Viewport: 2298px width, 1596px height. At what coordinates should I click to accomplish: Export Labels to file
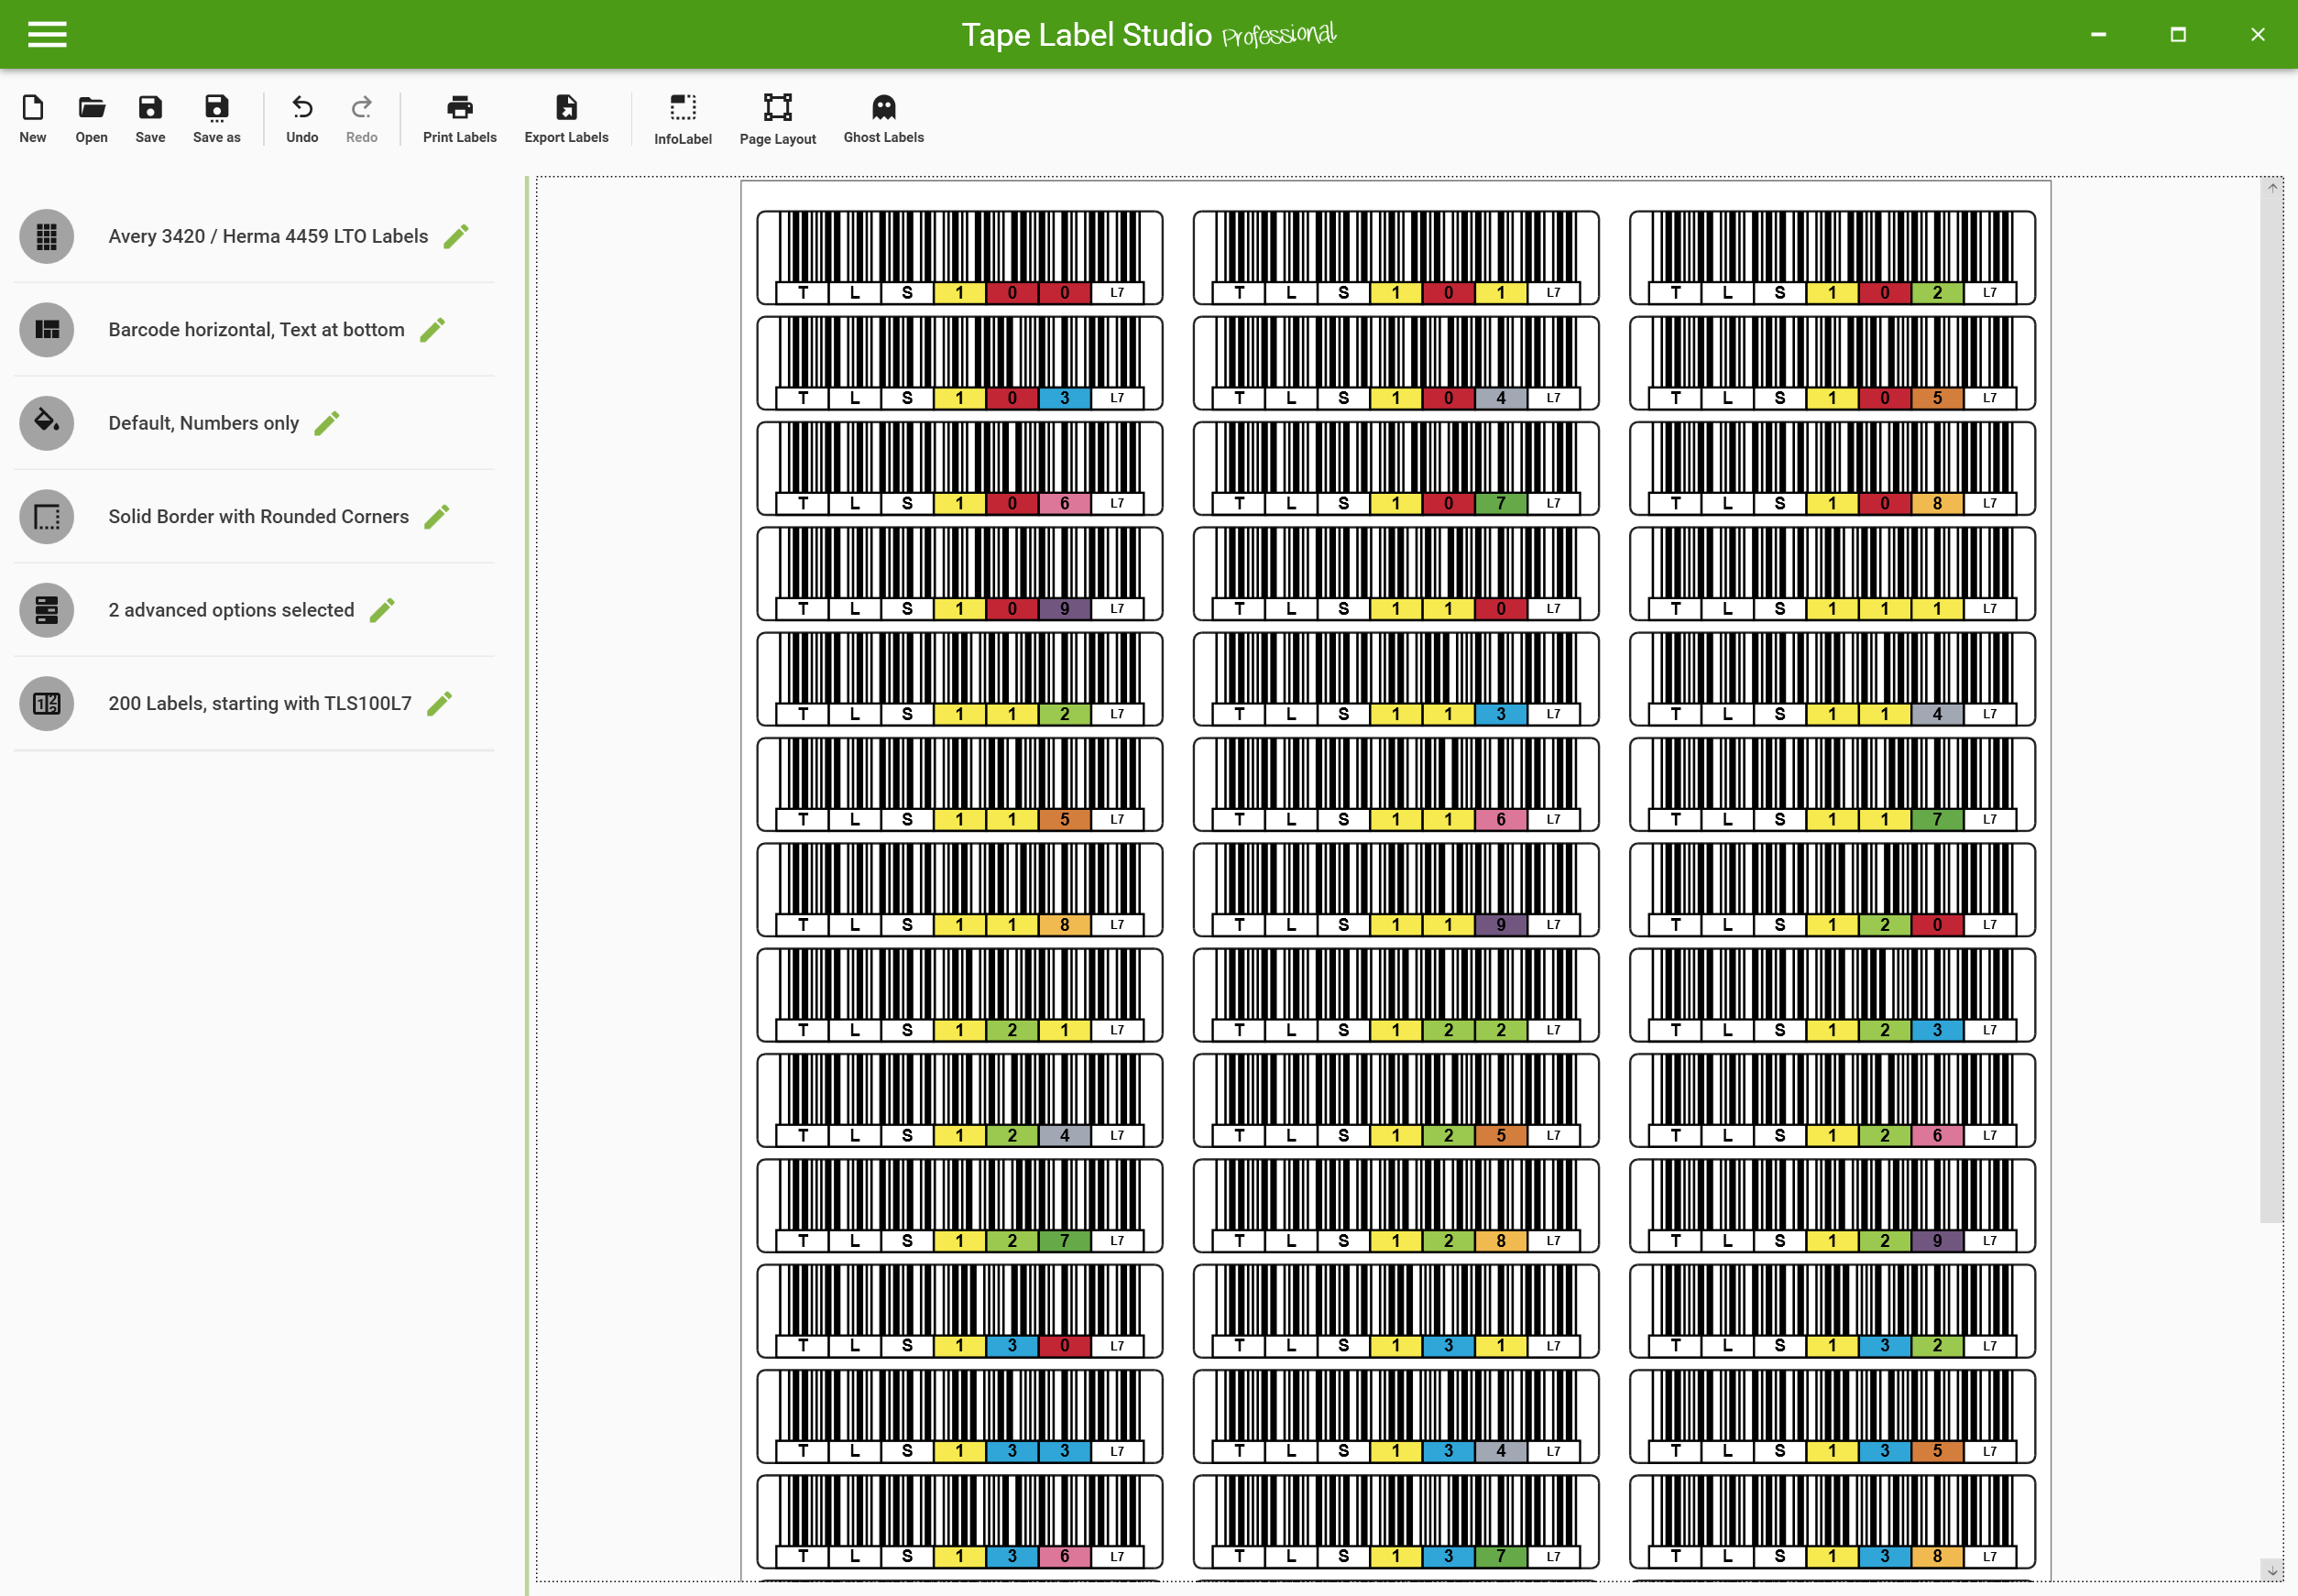567,119
